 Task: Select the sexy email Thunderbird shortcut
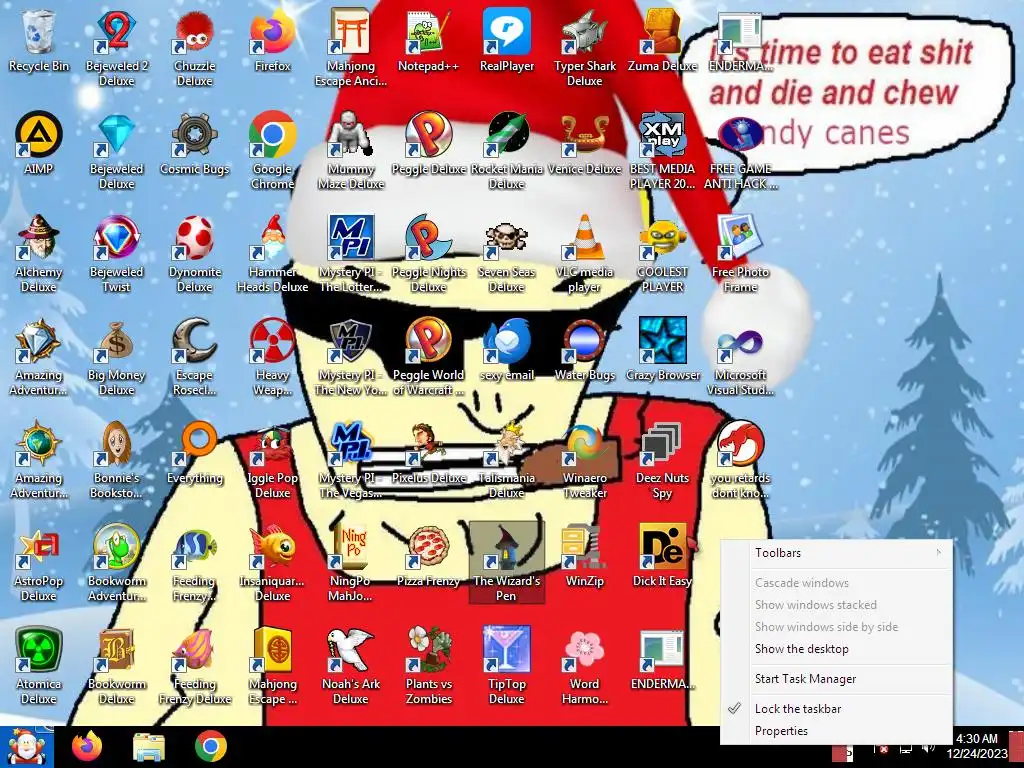click(x=507, y=350)
